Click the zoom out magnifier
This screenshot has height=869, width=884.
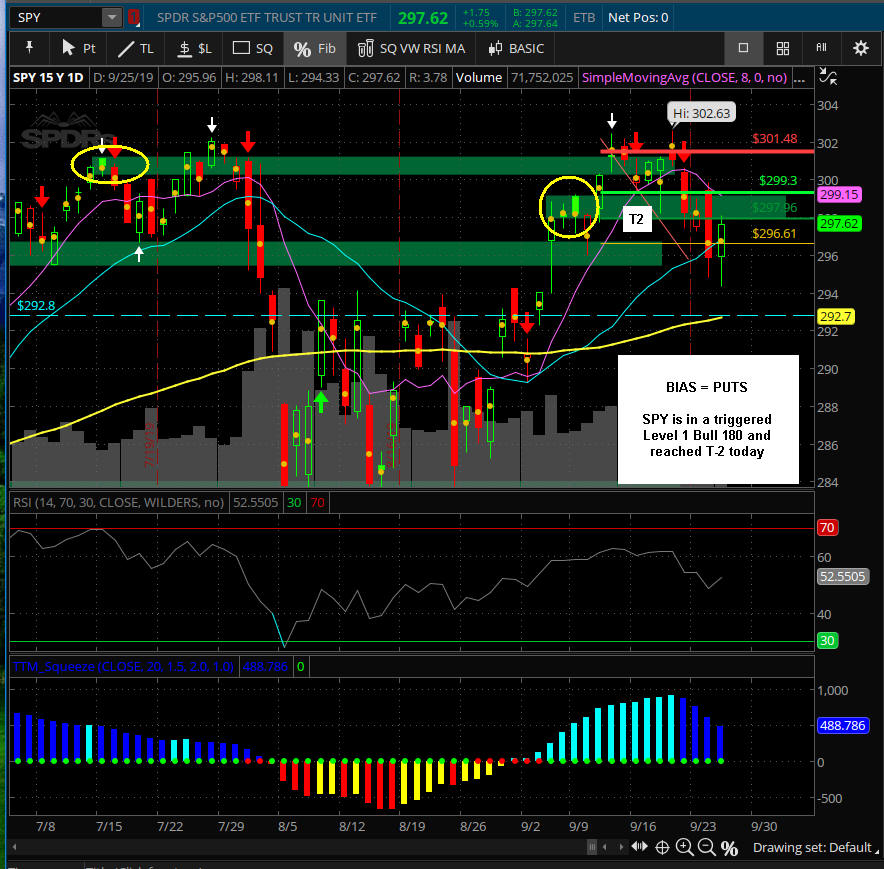coord(706,848)
